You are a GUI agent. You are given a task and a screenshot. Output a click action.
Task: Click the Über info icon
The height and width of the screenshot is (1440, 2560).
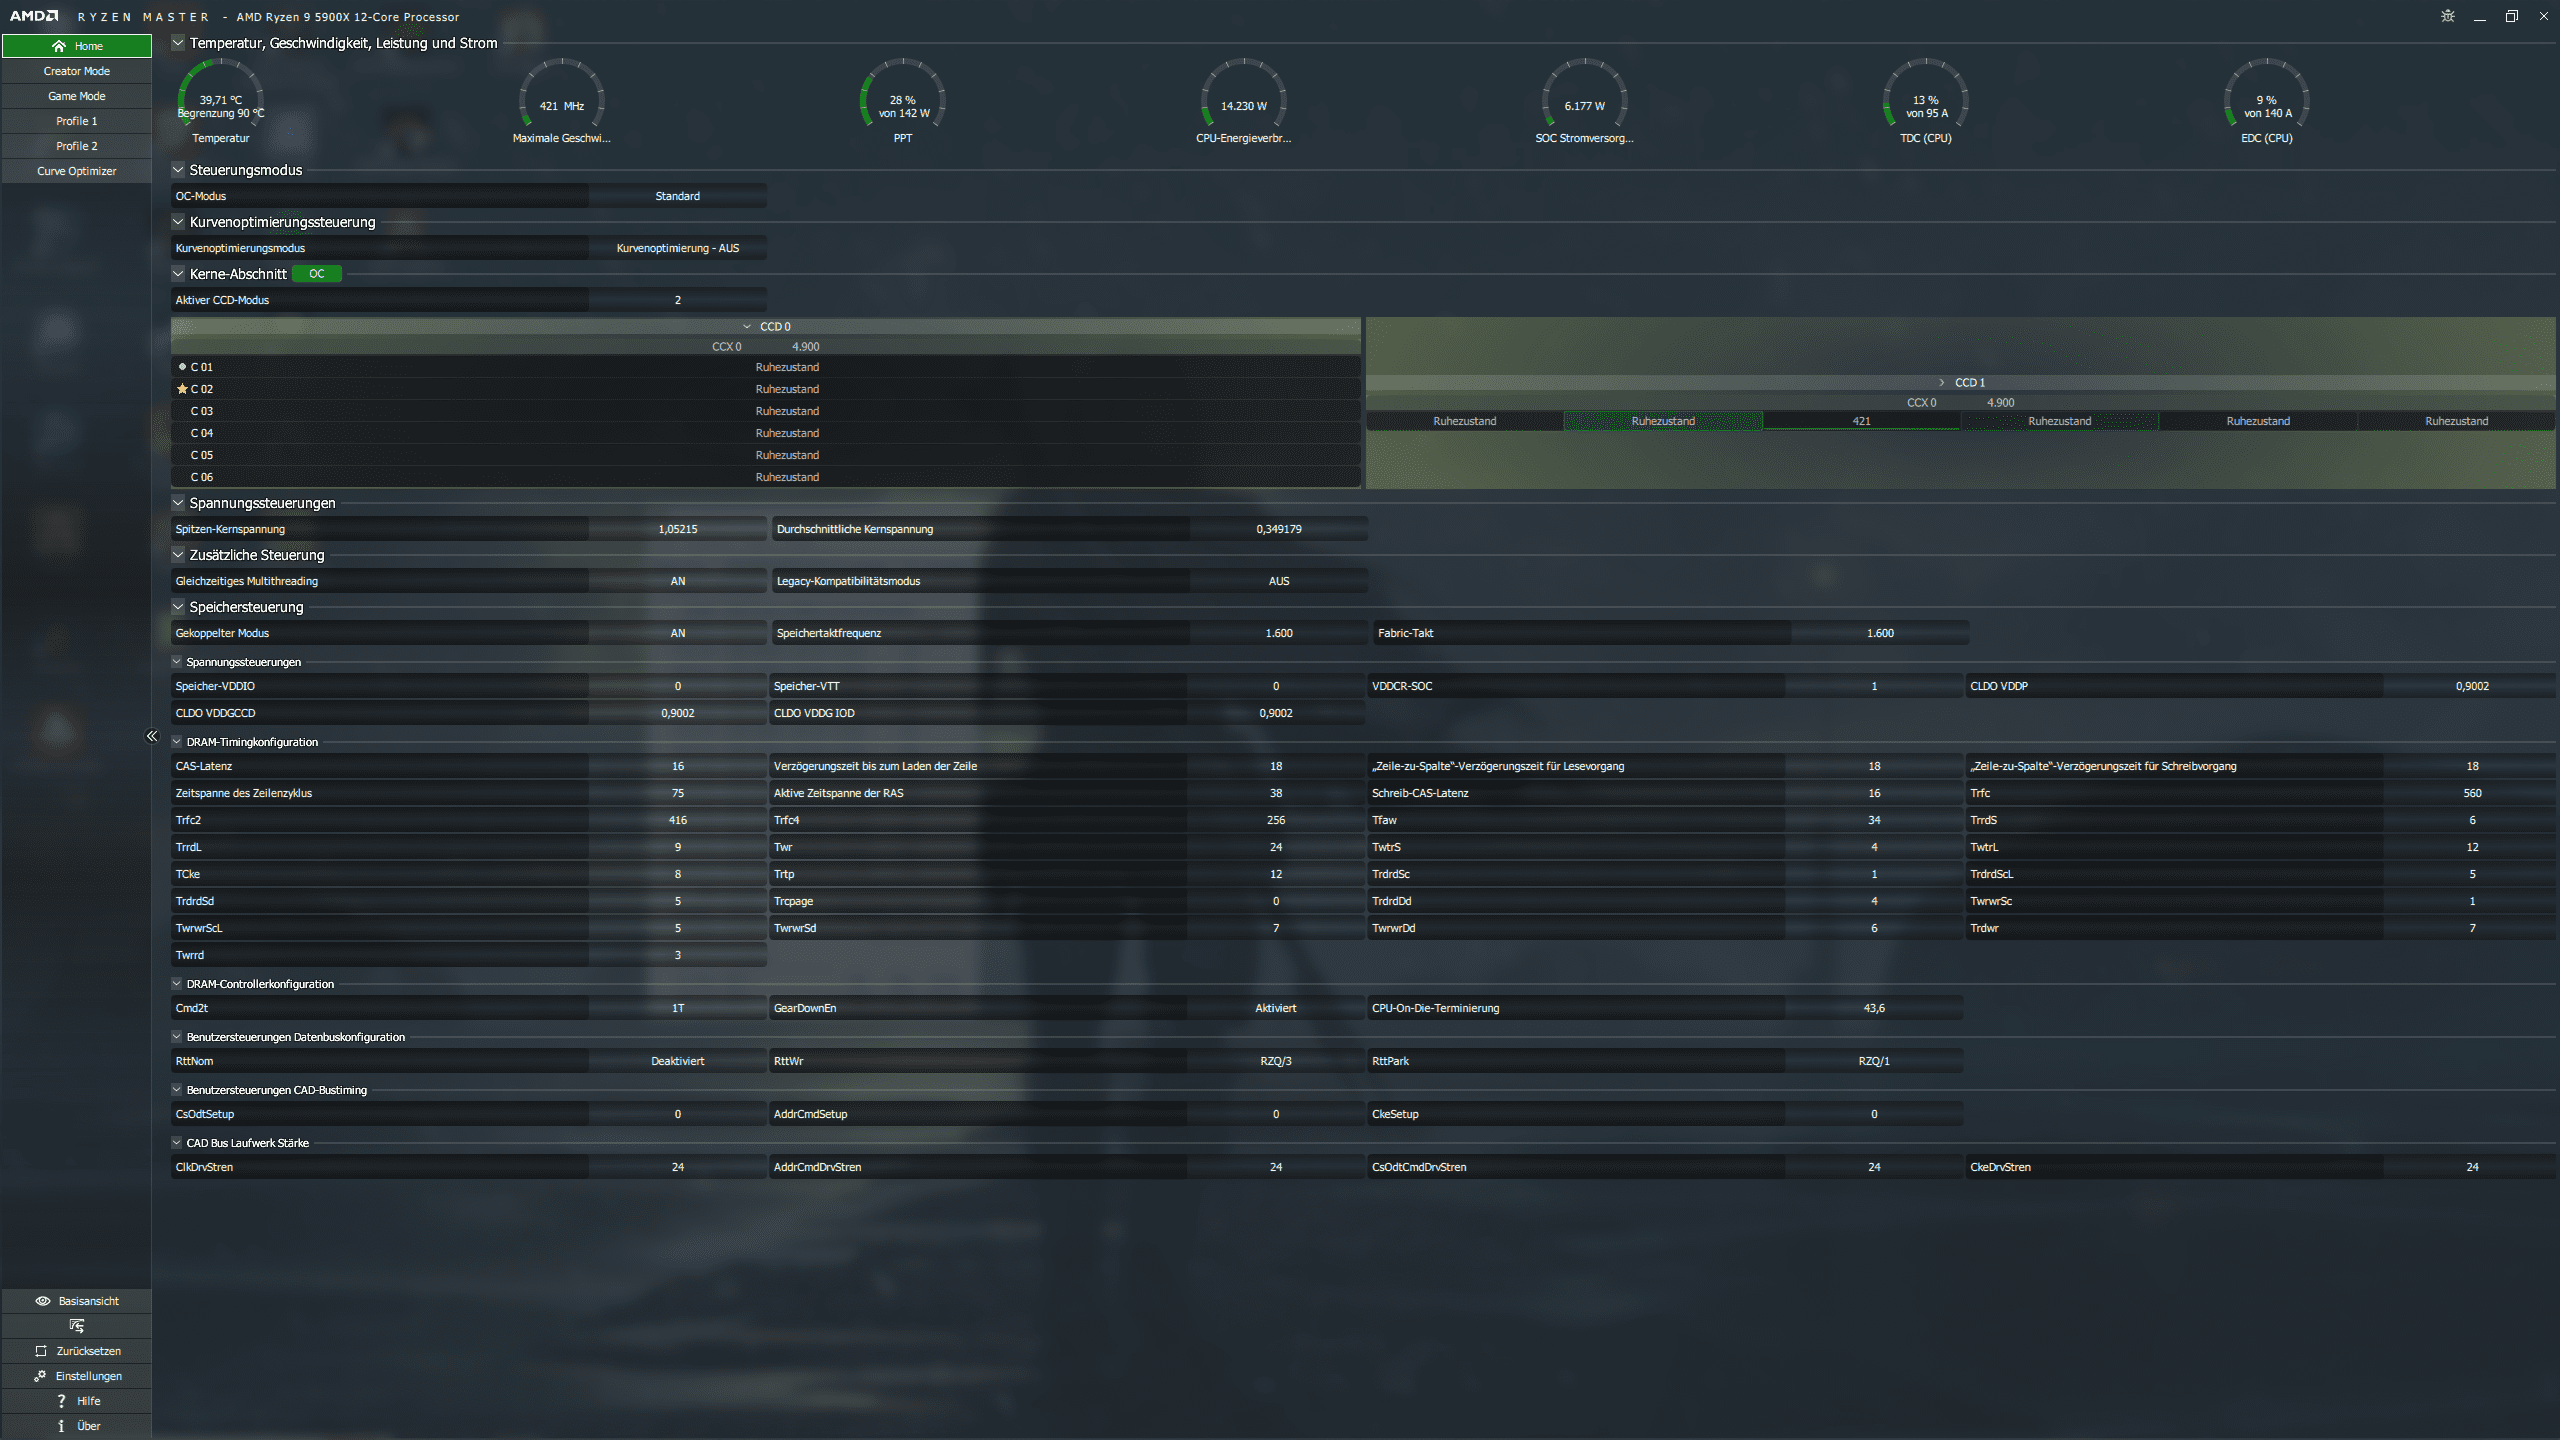click(61, 1426)
